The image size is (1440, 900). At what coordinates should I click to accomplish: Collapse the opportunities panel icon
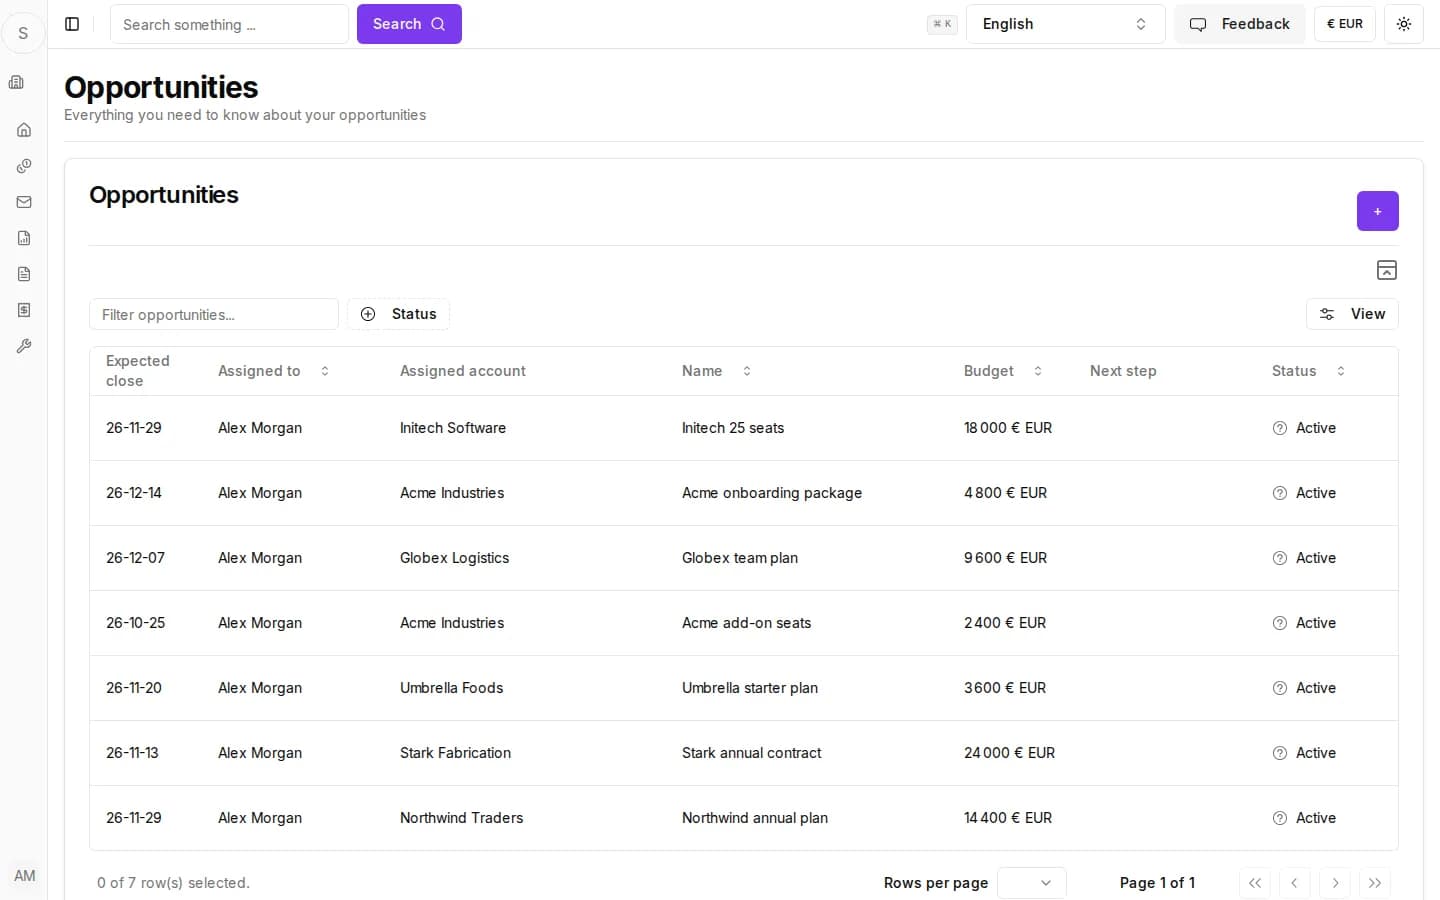coord(1387,270)
